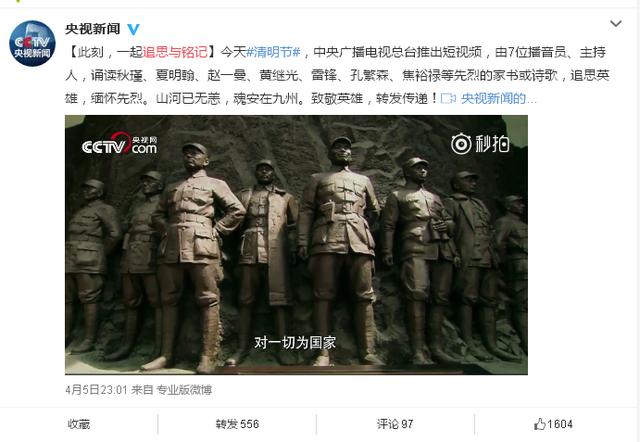Play the sculpture video thumbnail

click(x=296, y=245)
